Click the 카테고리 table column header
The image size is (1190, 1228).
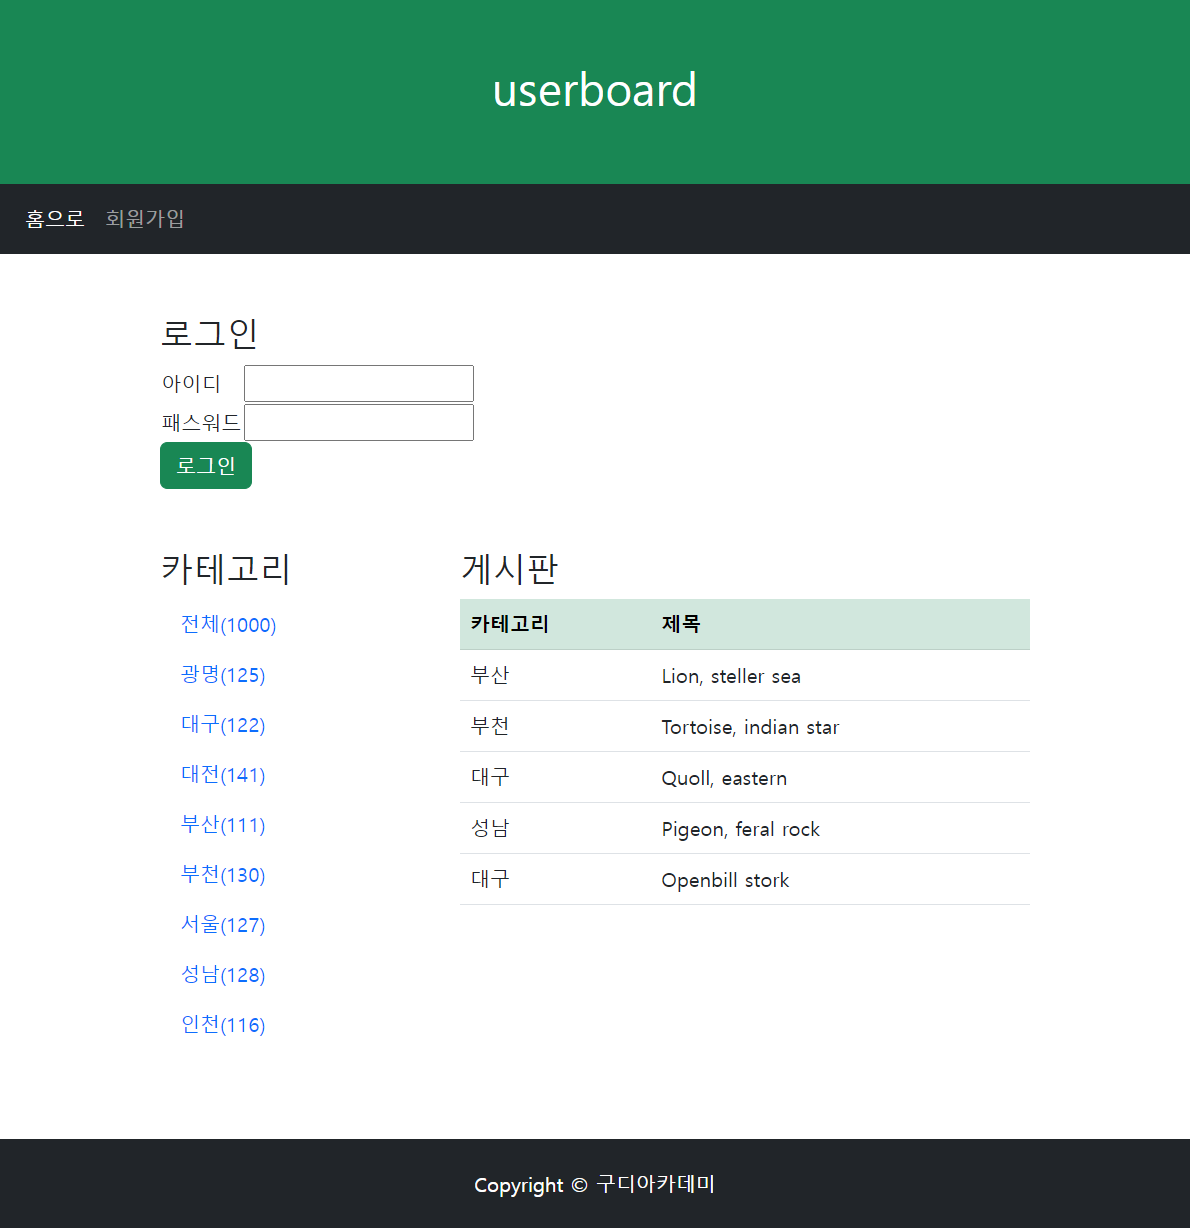click(x=510, y=624)
